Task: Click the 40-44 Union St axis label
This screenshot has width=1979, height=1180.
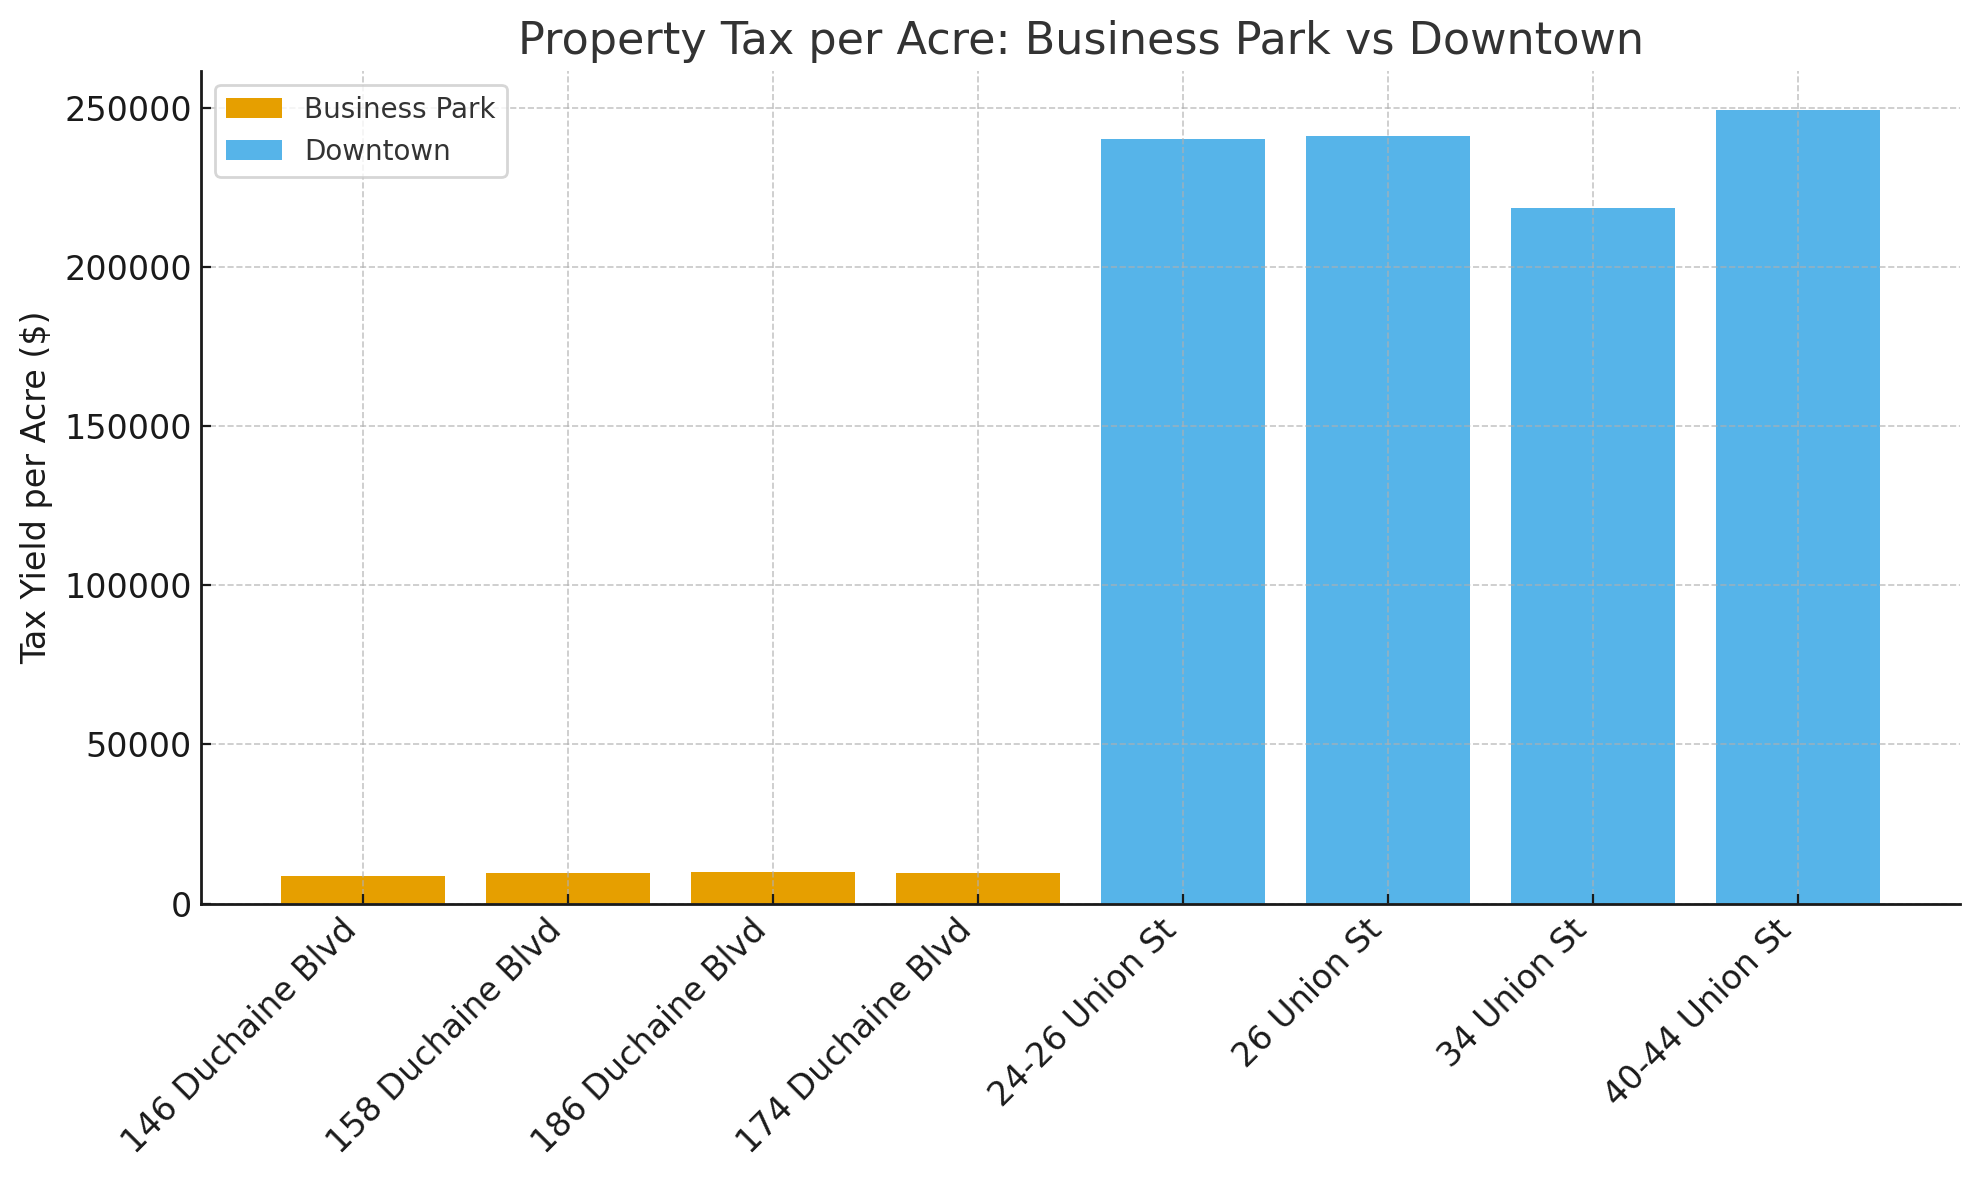Action: (1701, 1012)
